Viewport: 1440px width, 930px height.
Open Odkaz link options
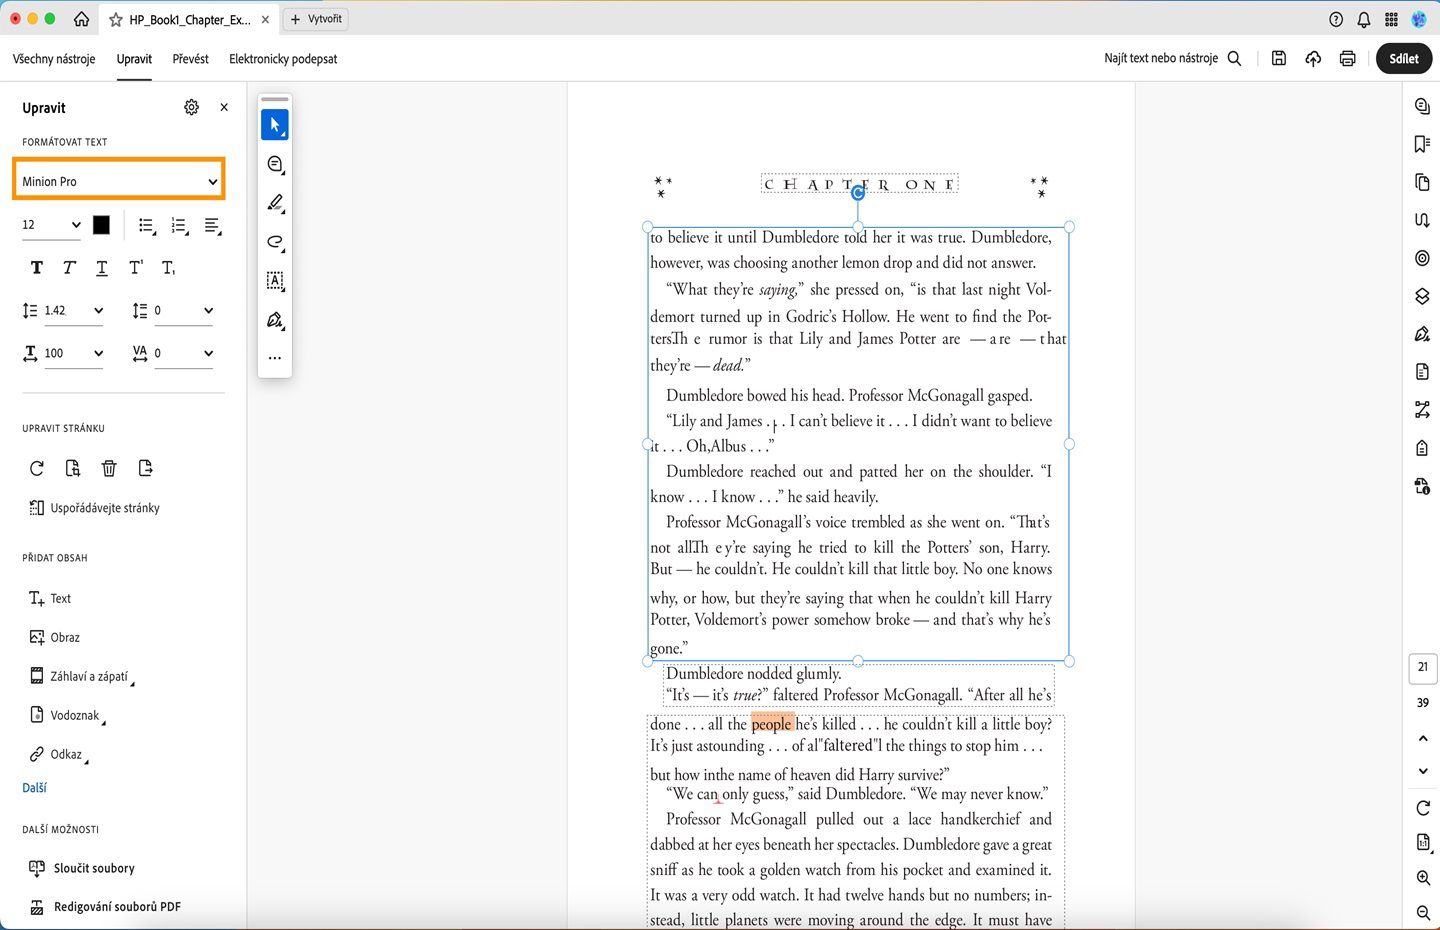57,755
